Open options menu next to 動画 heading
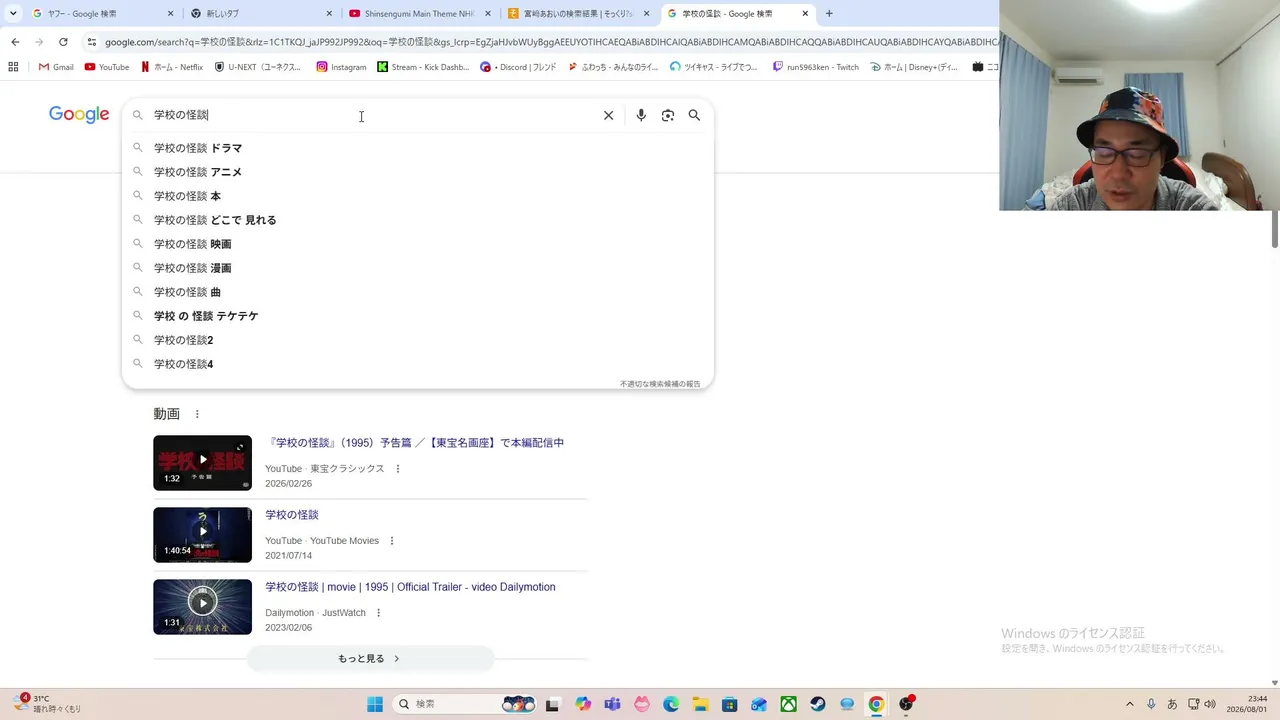The height and width of the screenshot is (720, 1280). 197,414
